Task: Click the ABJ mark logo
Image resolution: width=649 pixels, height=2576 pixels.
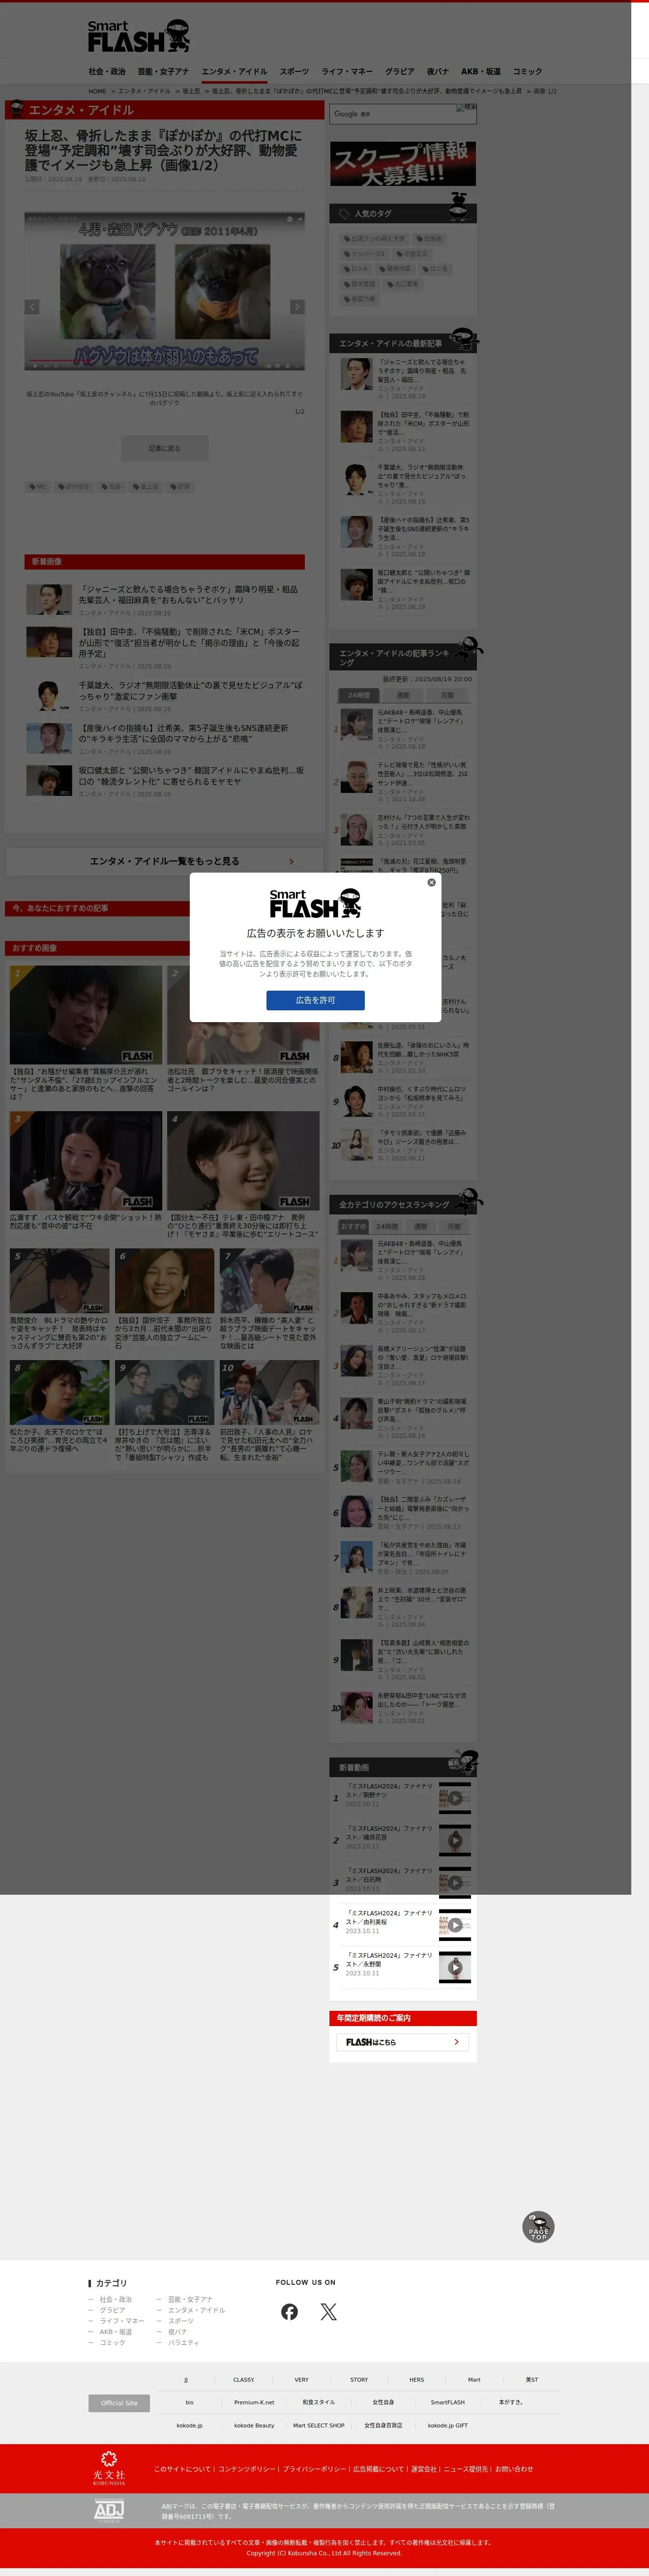Action: tap(109, 2510)
